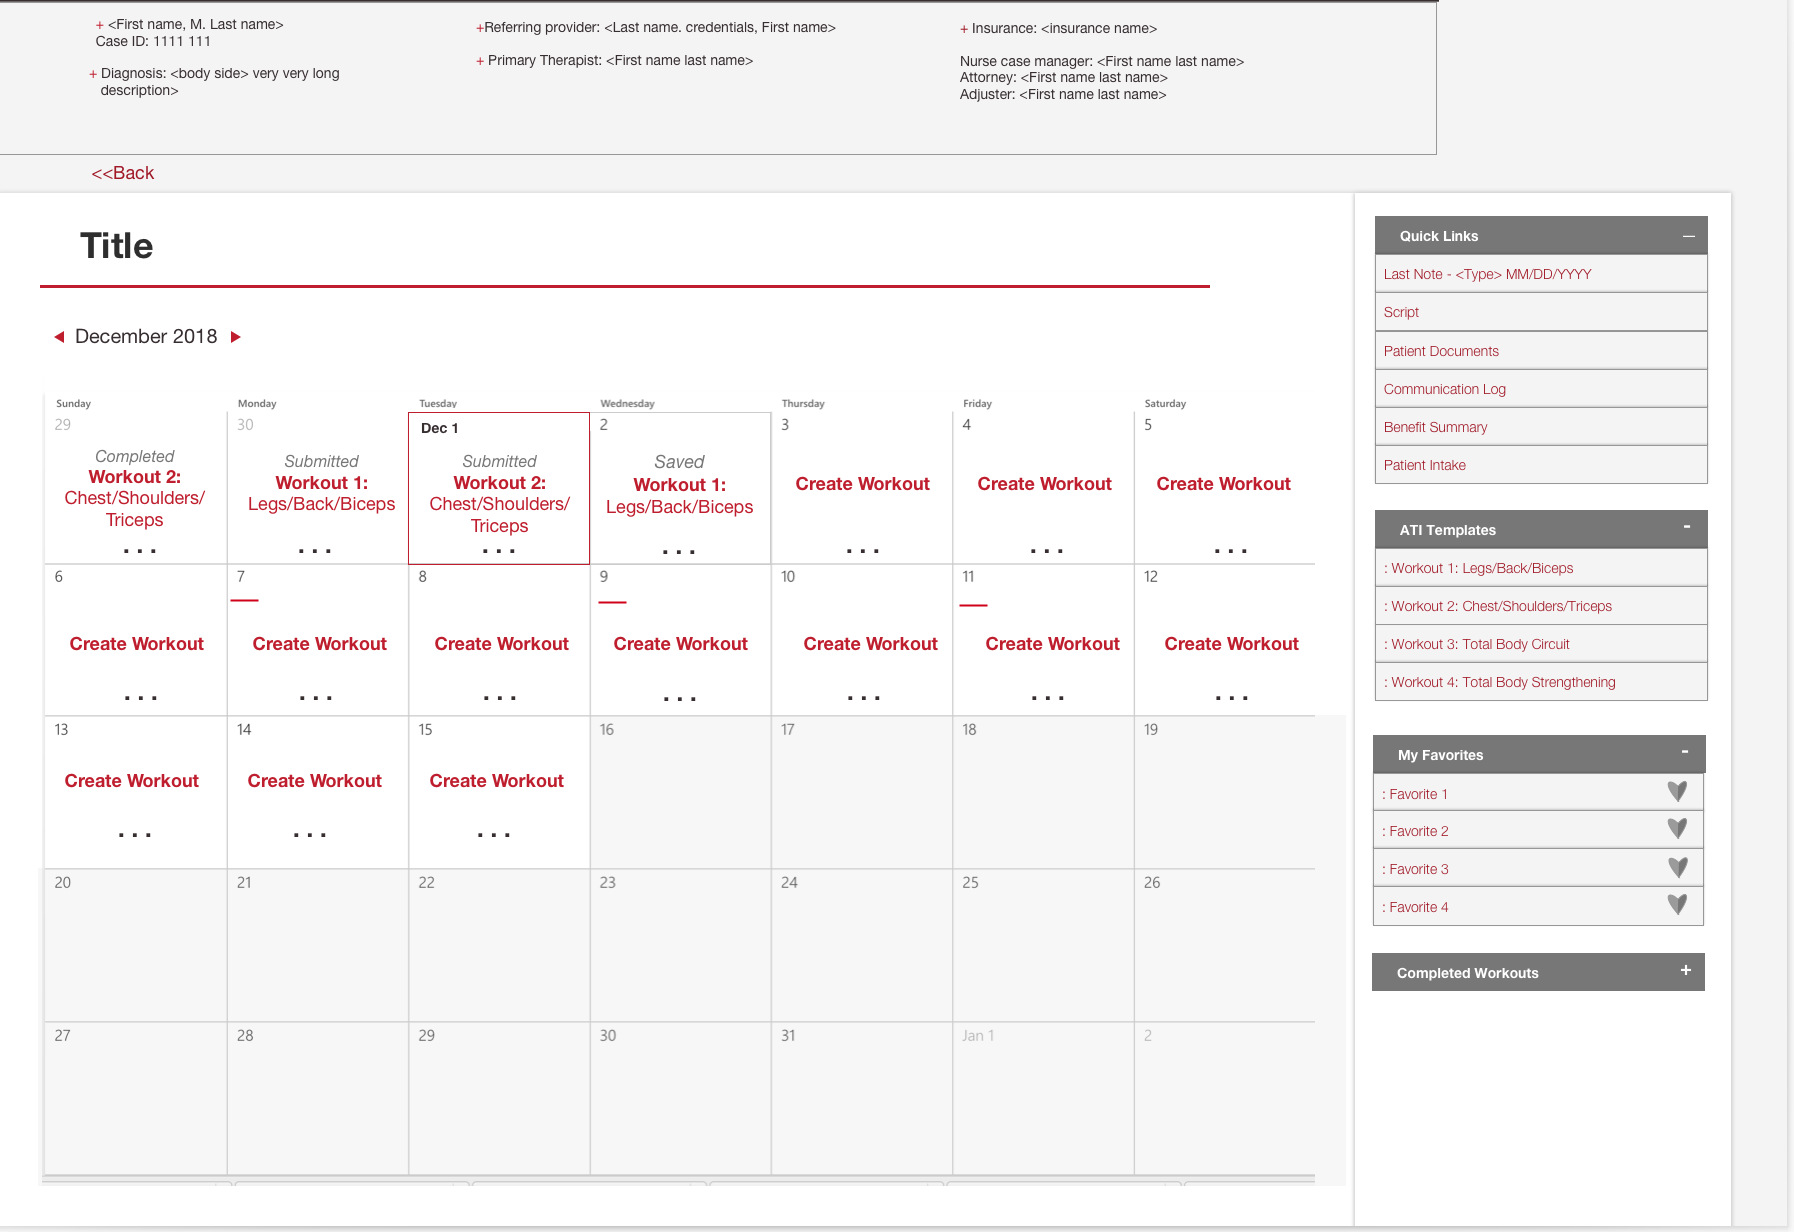Expand Referring provider plus sign
Viewport: 1794px width, 1232px height.
[479, 28]
